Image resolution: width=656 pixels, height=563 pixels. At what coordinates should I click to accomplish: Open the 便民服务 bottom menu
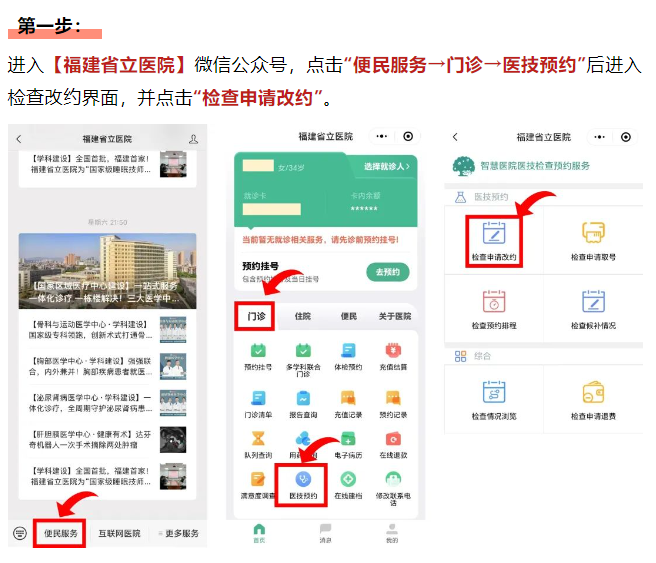coord(60,534)
